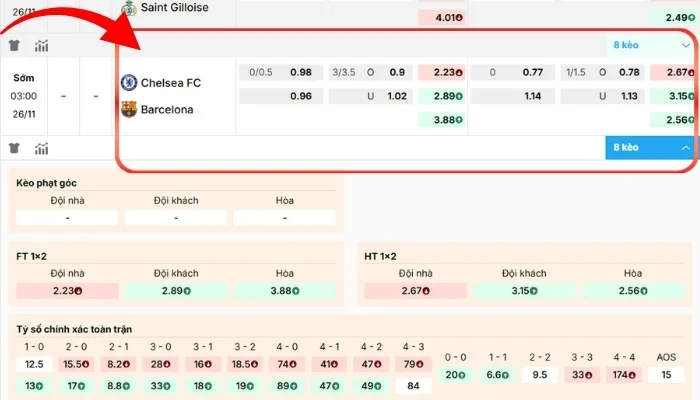
Task: Select Đội khách odds 2.89 in FT 1×2
Action: 176,290
